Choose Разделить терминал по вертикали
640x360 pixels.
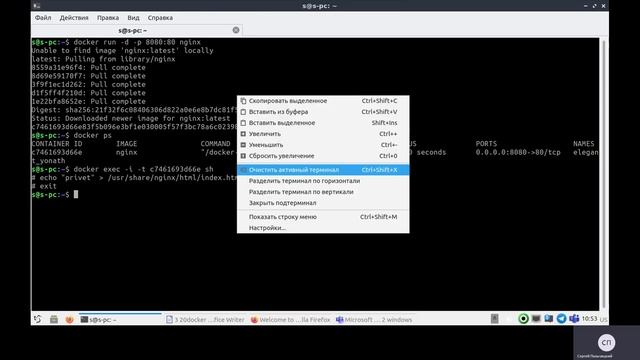tap(323, 192)
